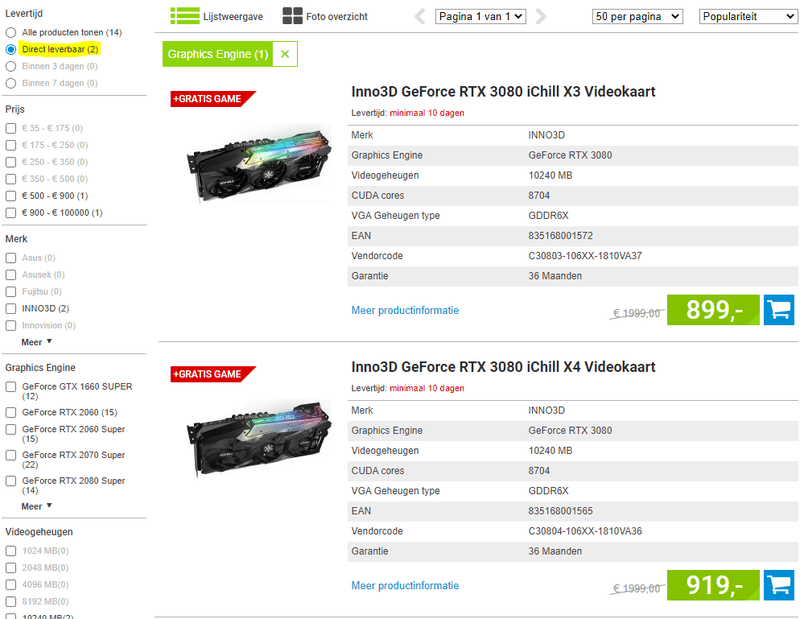
Task: Open 'Meer productinformatie' for iChill X3
Action: [405, 310]
